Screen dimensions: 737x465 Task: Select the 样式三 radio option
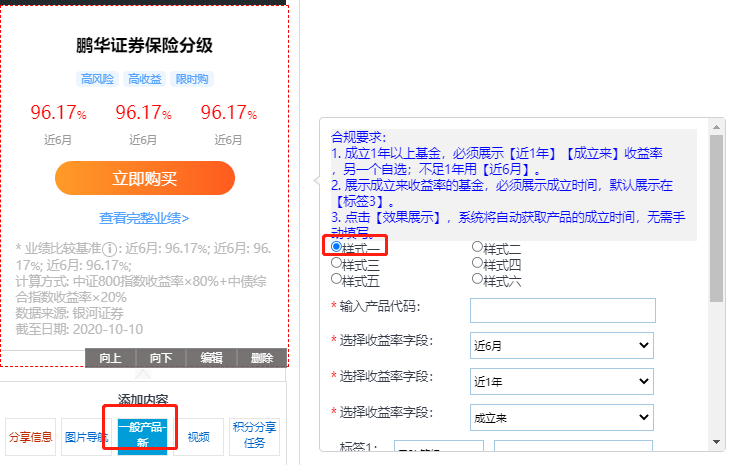(336, 263)
